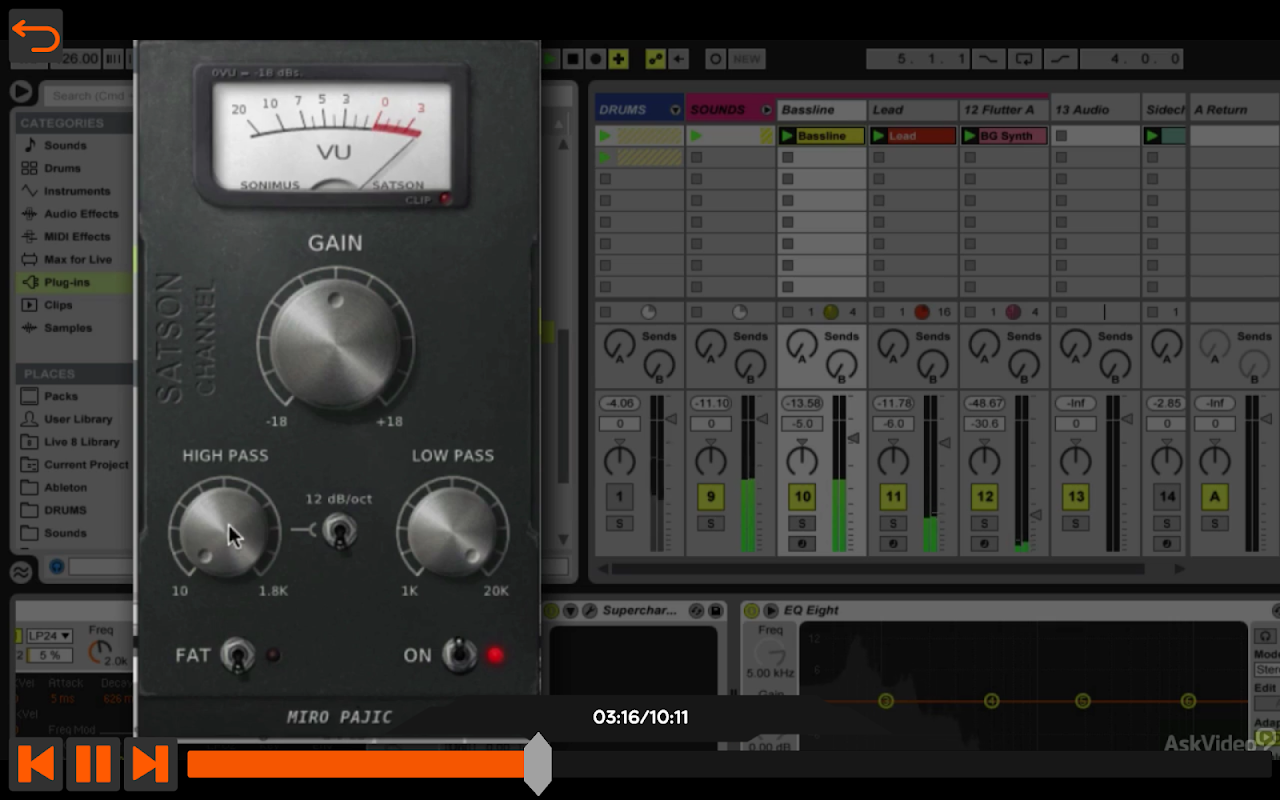Open Packs in Places
The image size is (1280, 800).
click(x=61, y=396)
